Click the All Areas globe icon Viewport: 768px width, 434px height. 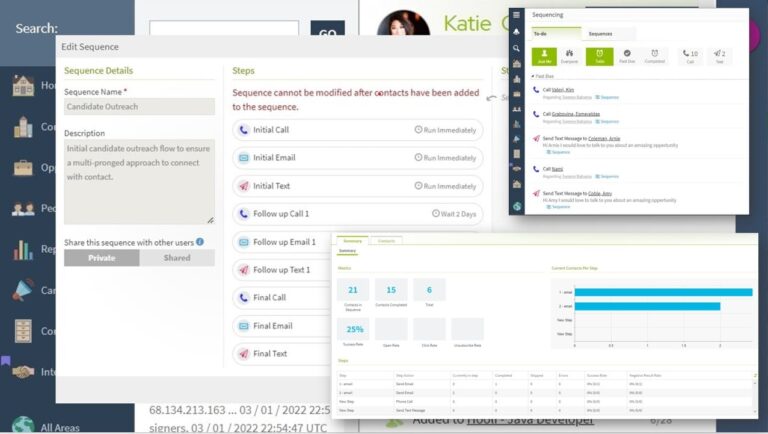[23, 425]
